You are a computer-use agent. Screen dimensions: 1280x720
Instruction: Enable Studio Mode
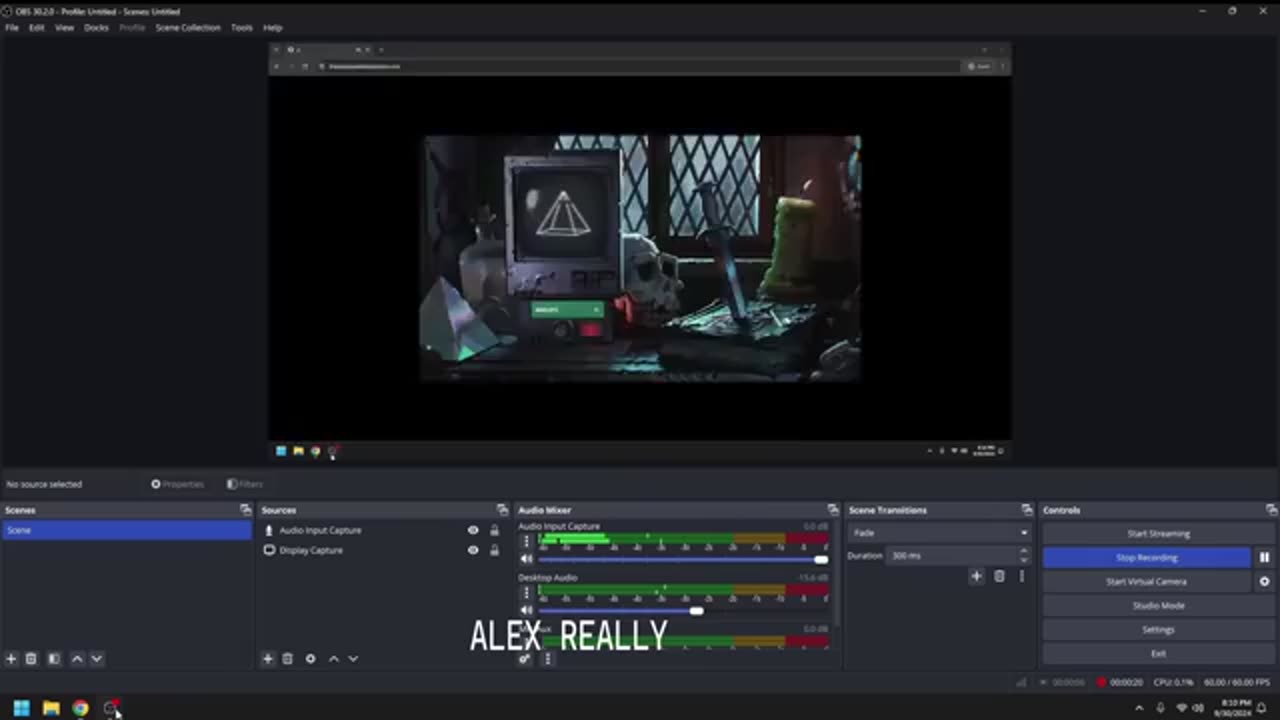[1158, 605]
